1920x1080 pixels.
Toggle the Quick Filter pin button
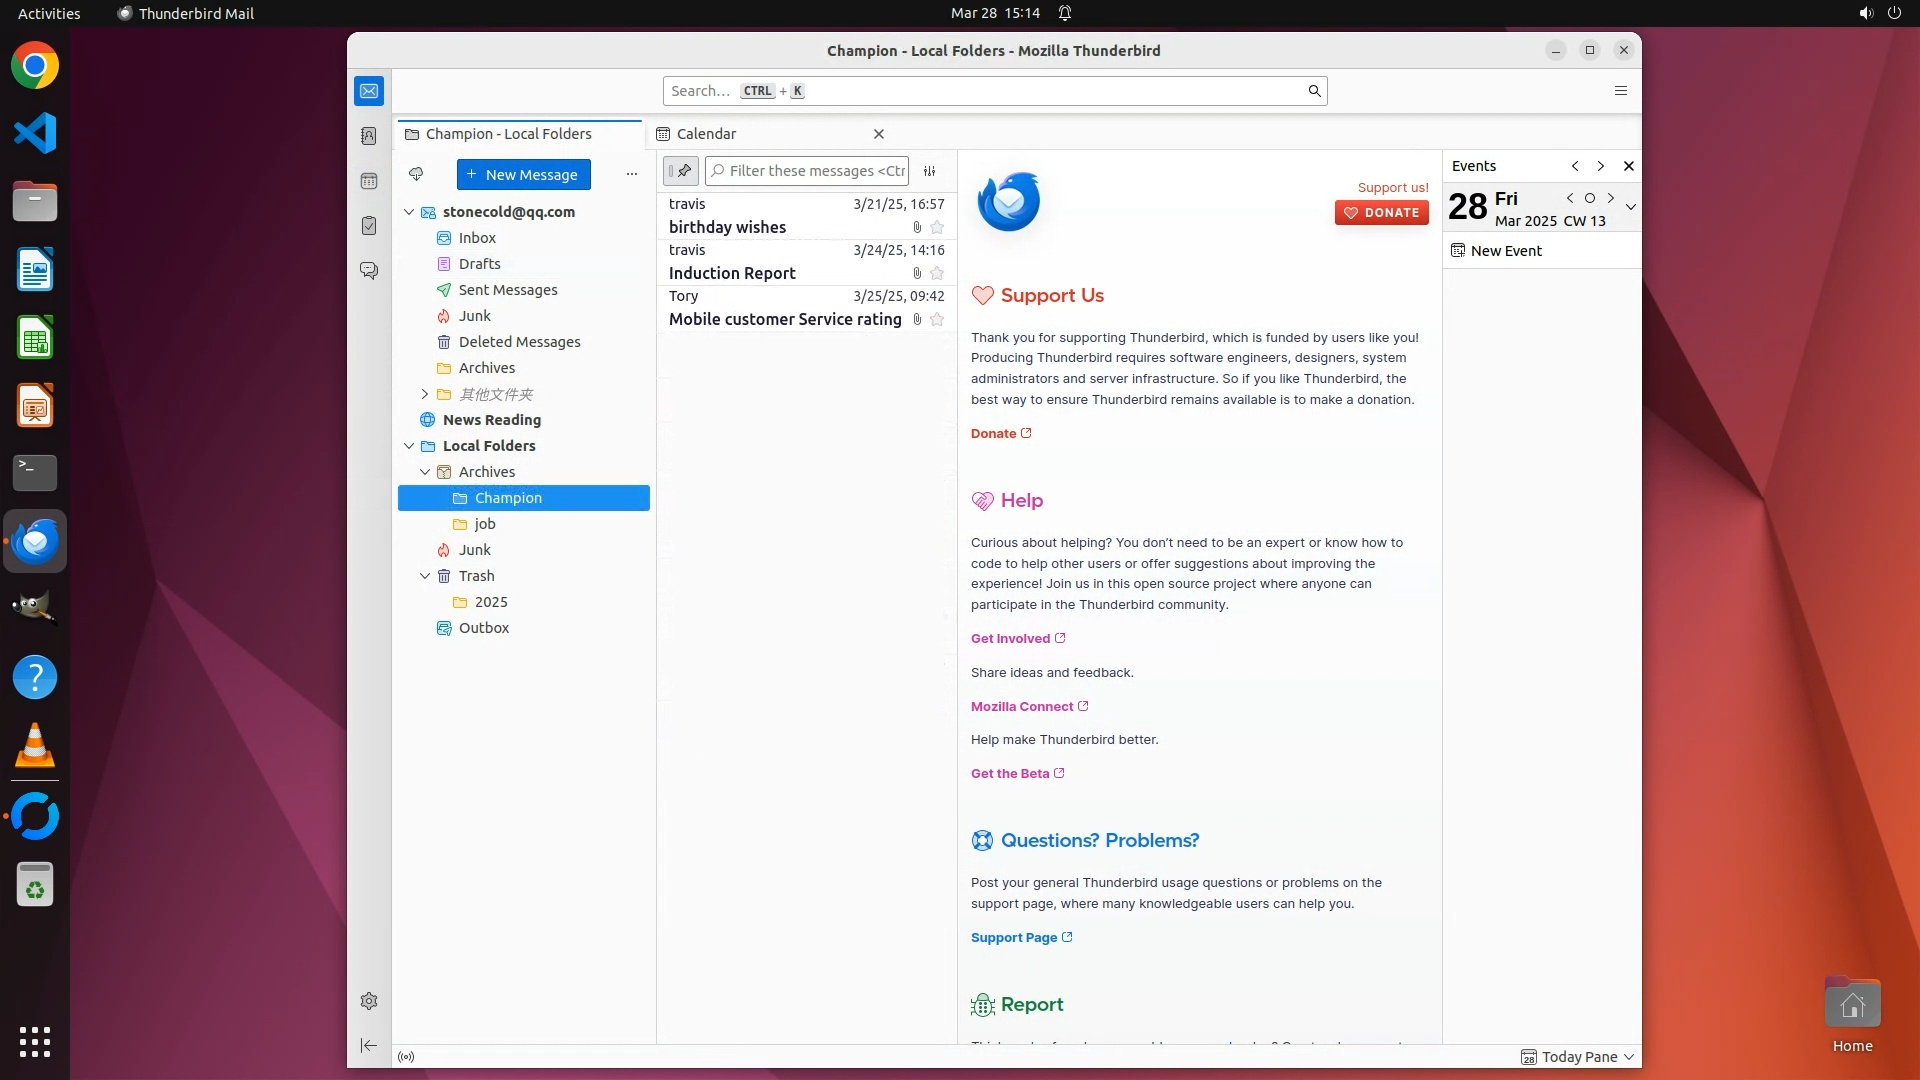click(681, 171)
